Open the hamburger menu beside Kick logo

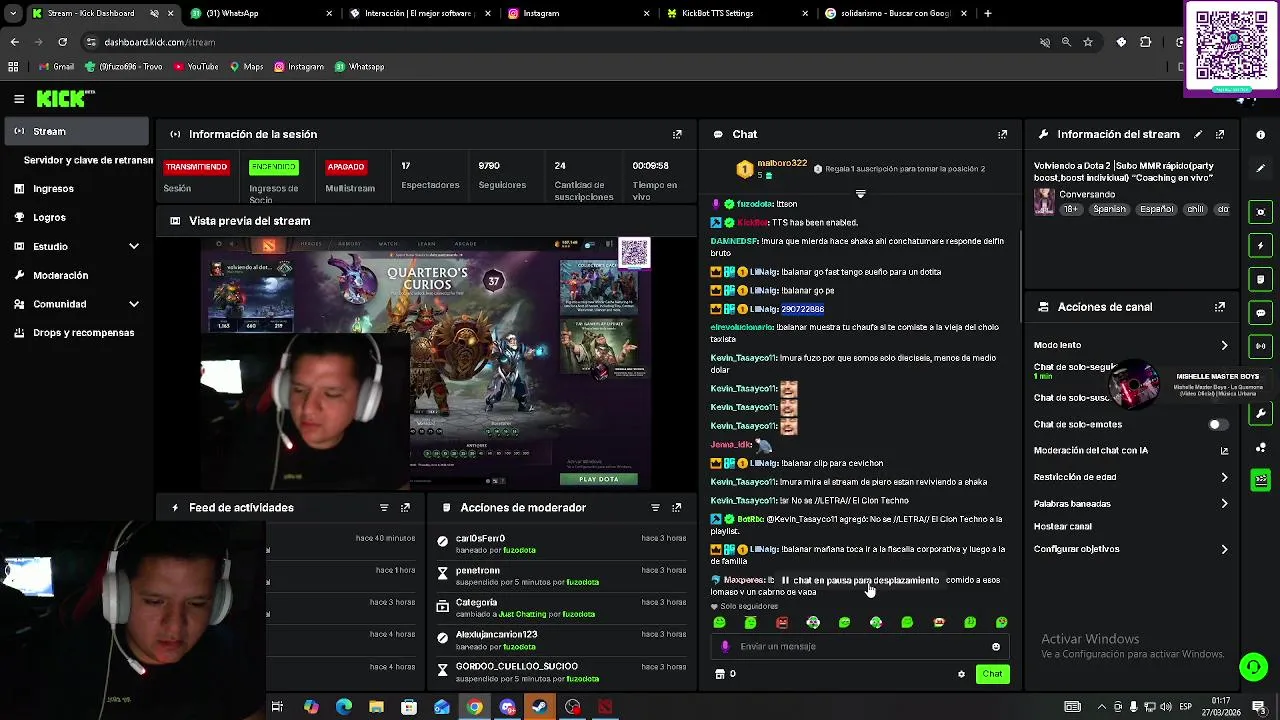[19, 98]
